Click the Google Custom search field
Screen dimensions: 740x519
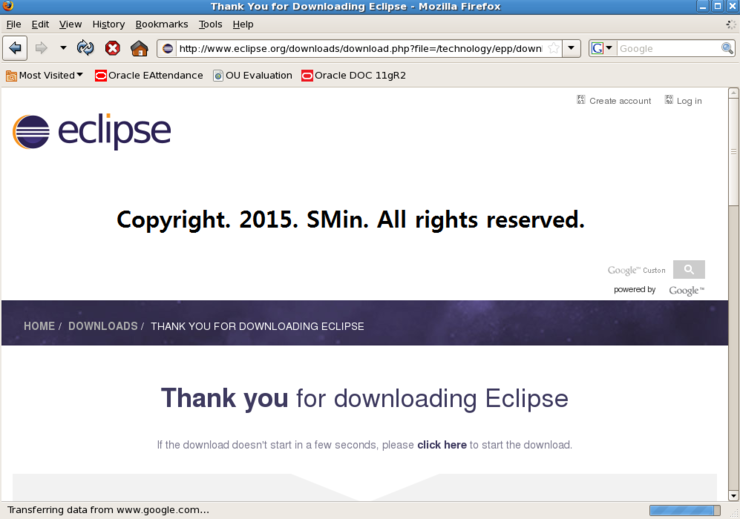[x=636, y=270]
